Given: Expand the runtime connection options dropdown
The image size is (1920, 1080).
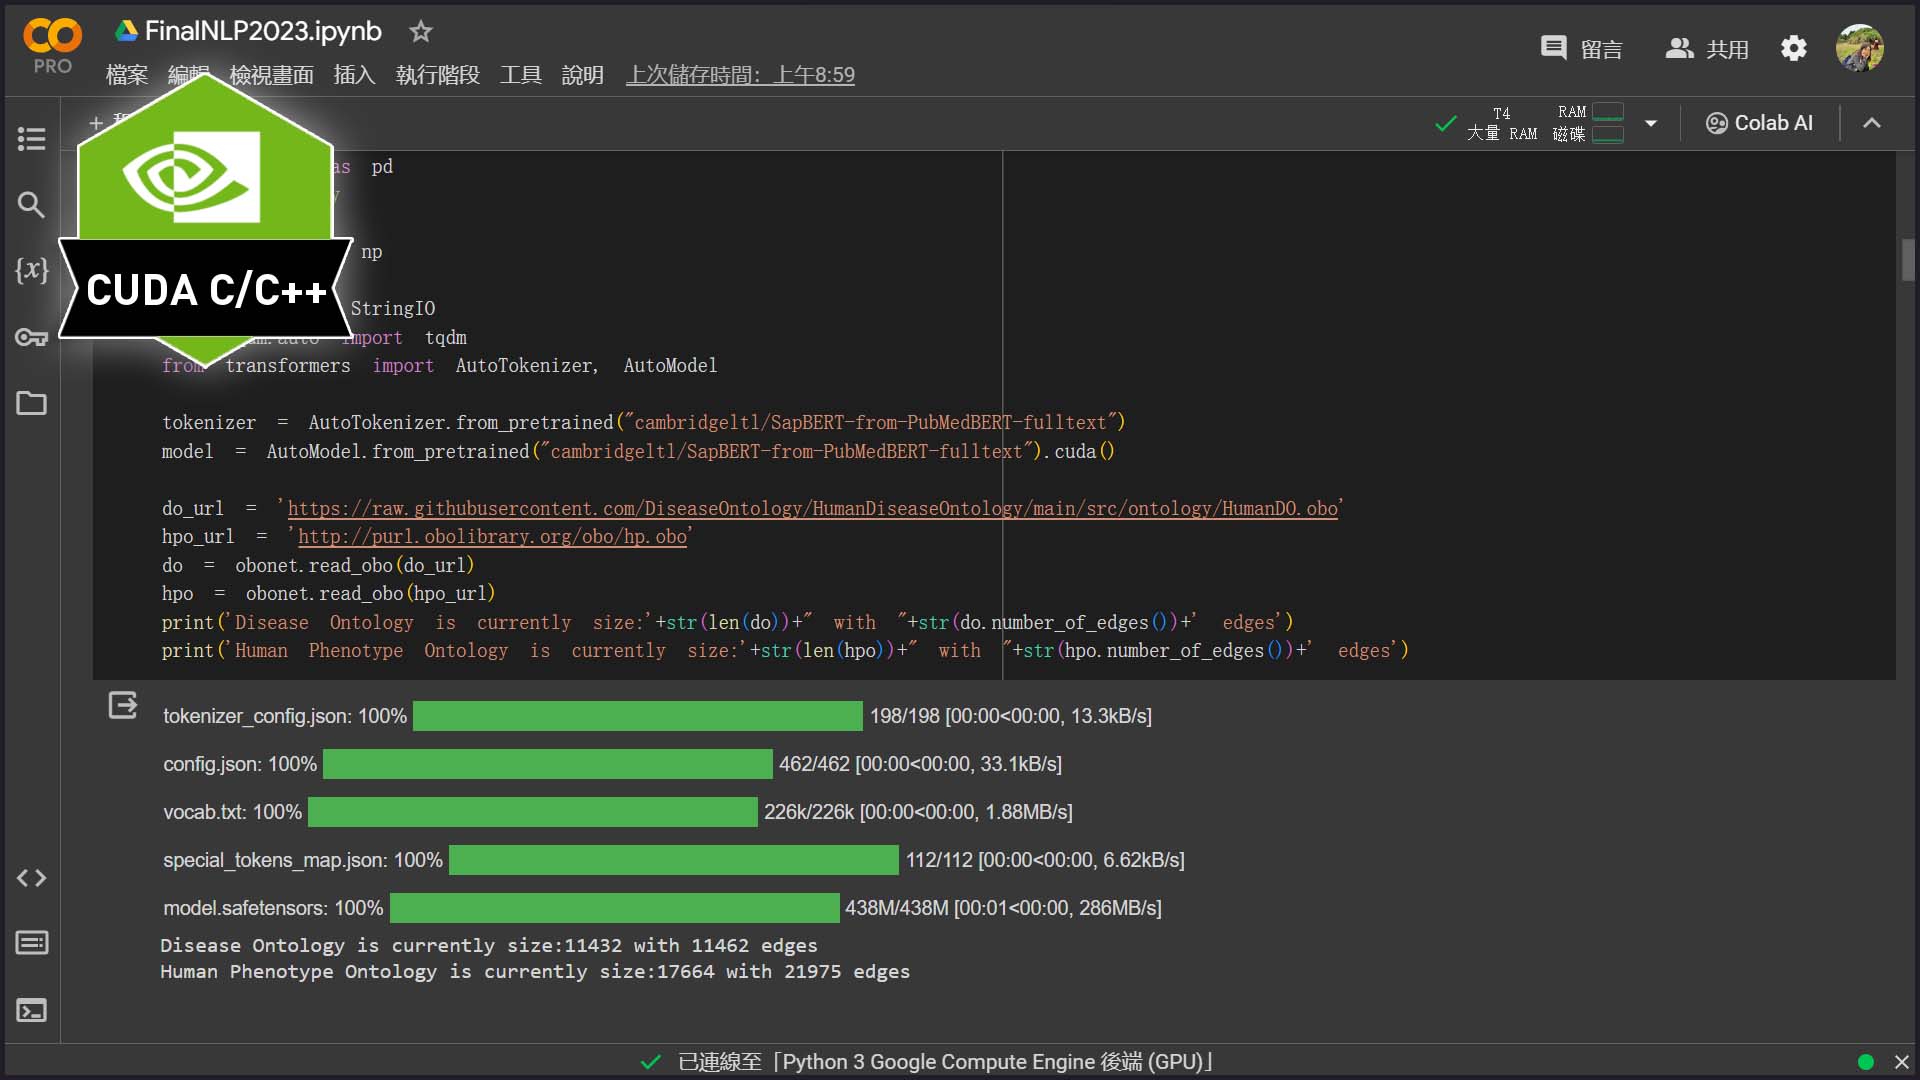Looking at the screenshot, I should click(1651, 123).
